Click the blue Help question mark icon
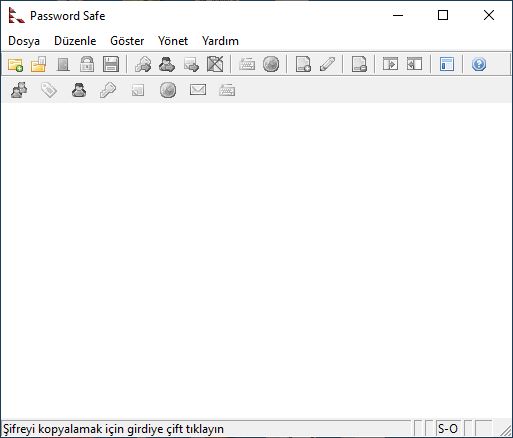Viewport: 513px width, 438px height. coord(479,64)
